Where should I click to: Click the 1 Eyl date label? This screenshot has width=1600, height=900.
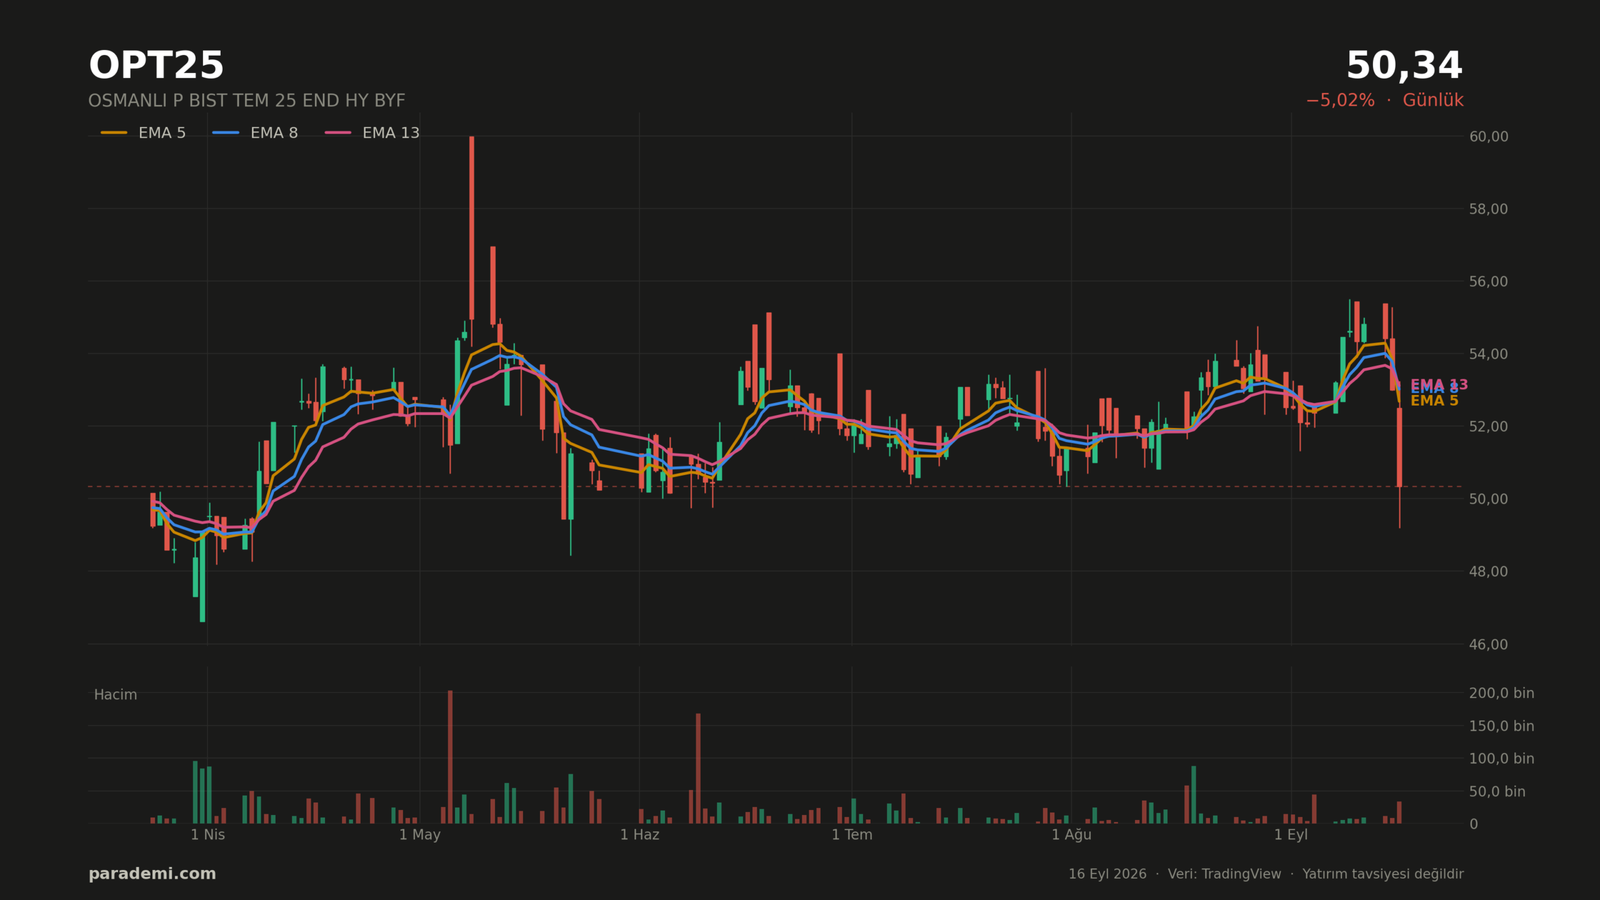tap(1291, 835)
